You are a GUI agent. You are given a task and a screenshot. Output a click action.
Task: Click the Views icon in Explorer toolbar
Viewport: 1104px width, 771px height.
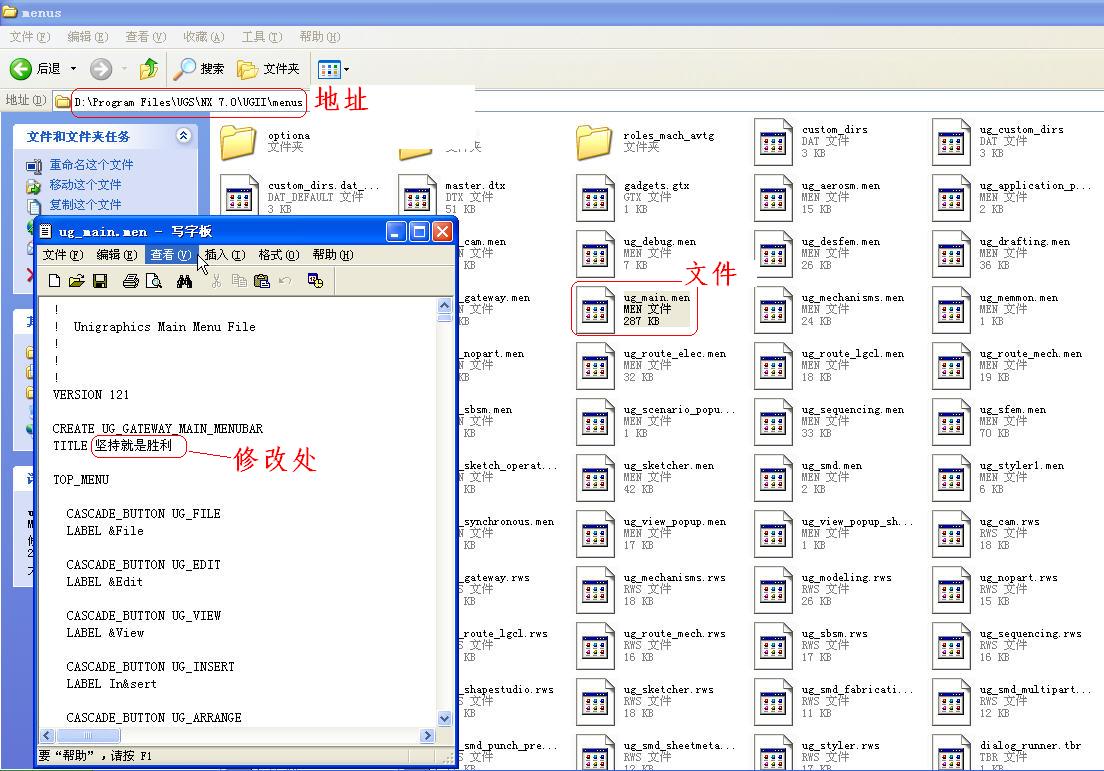click(329, 69)
